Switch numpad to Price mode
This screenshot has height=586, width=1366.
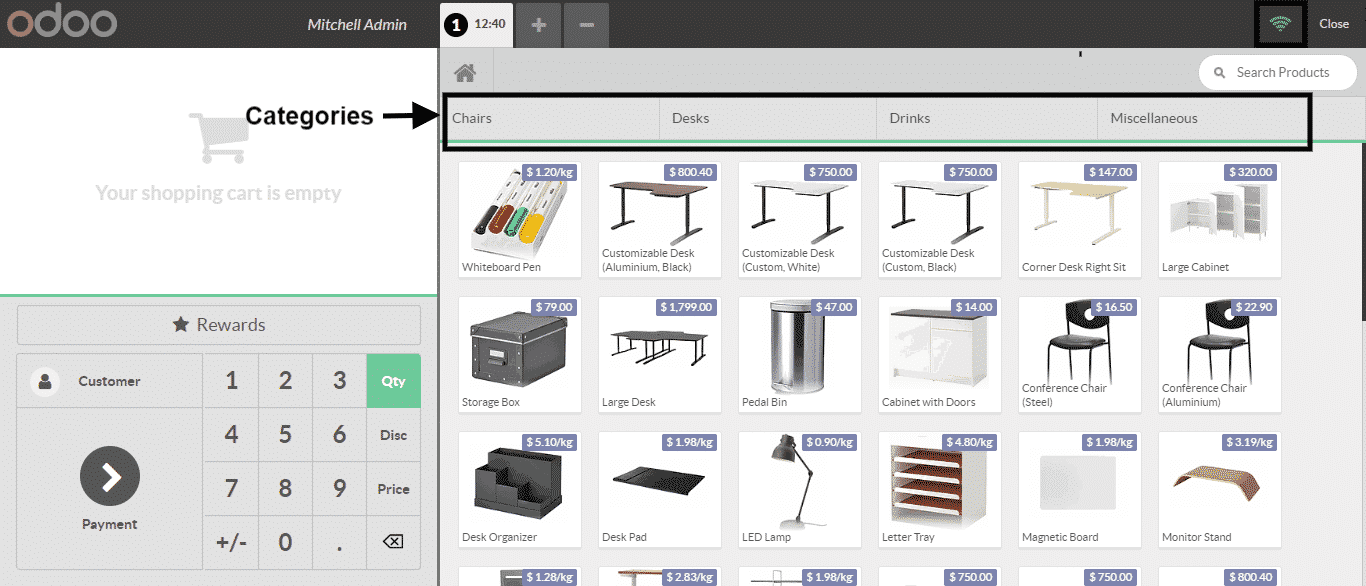393,489
